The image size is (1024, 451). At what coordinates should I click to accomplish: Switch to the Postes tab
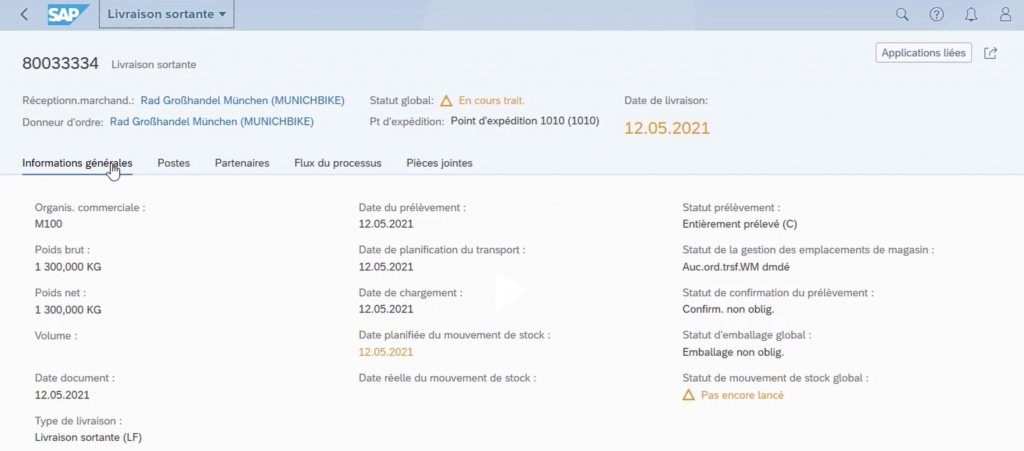tap(173, 163)
